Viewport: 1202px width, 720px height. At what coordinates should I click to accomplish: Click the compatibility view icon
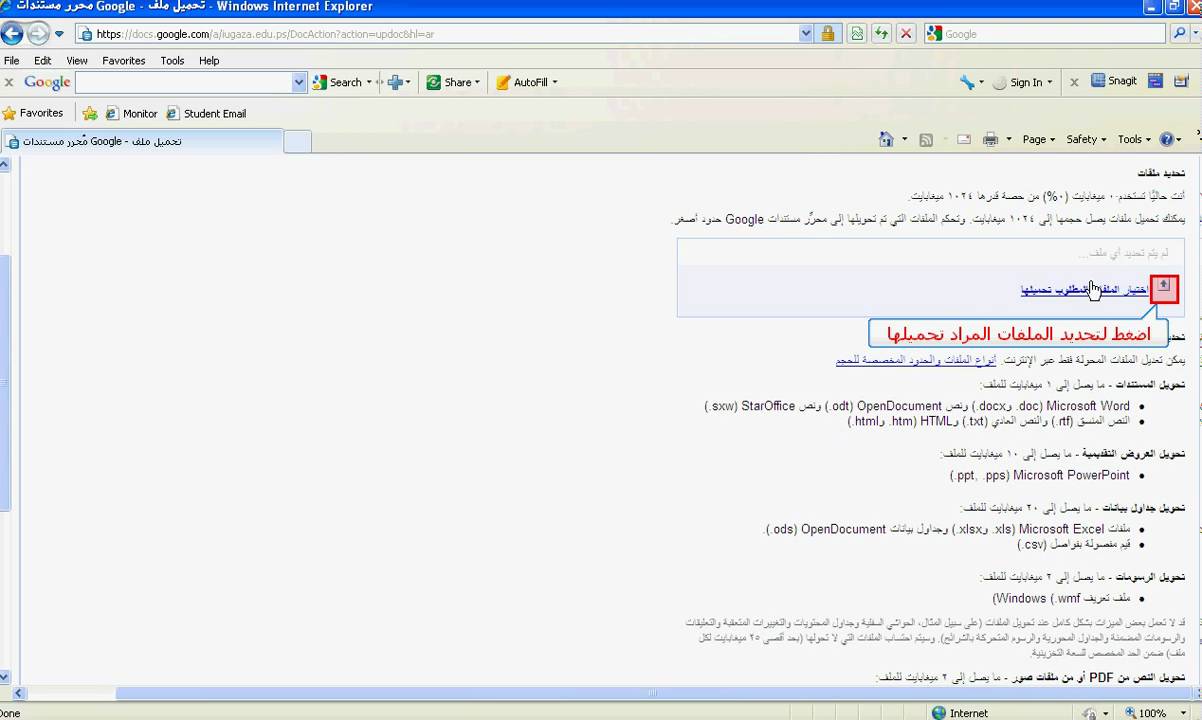coord(857,34)
